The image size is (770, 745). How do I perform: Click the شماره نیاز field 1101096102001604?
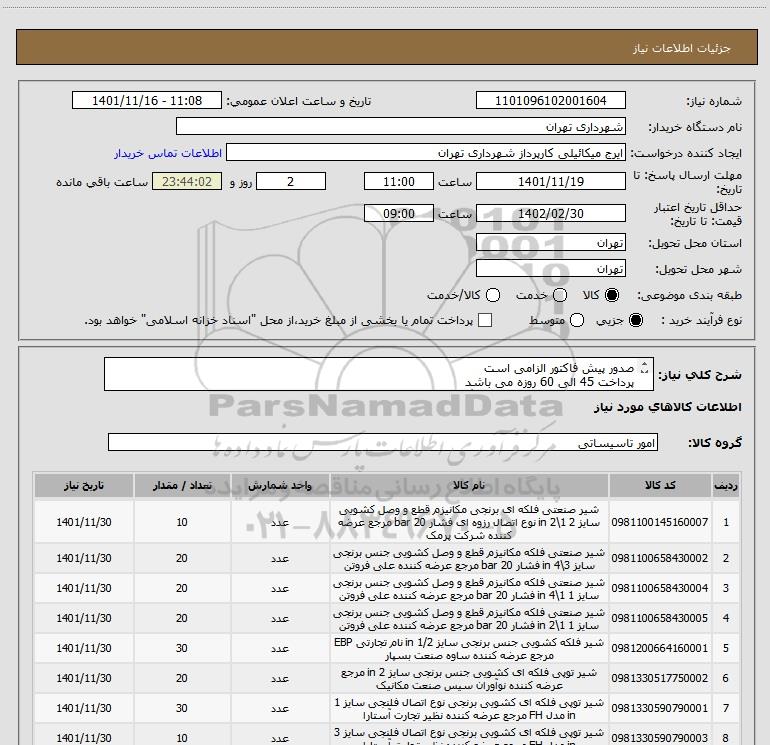tap(550, 100)
